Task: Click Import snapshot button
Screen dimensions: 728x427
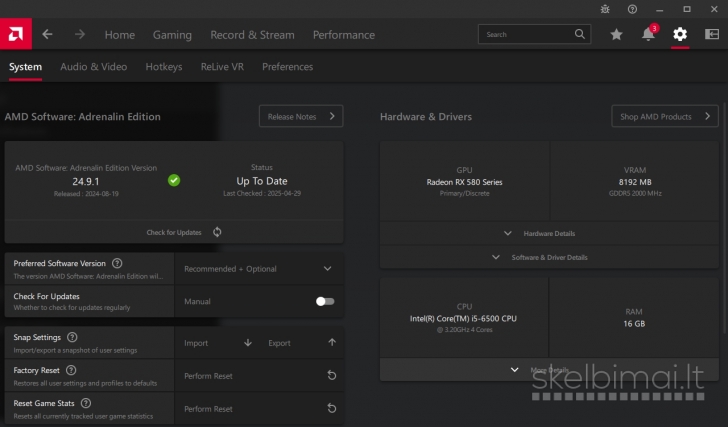Action: point(217,343)
